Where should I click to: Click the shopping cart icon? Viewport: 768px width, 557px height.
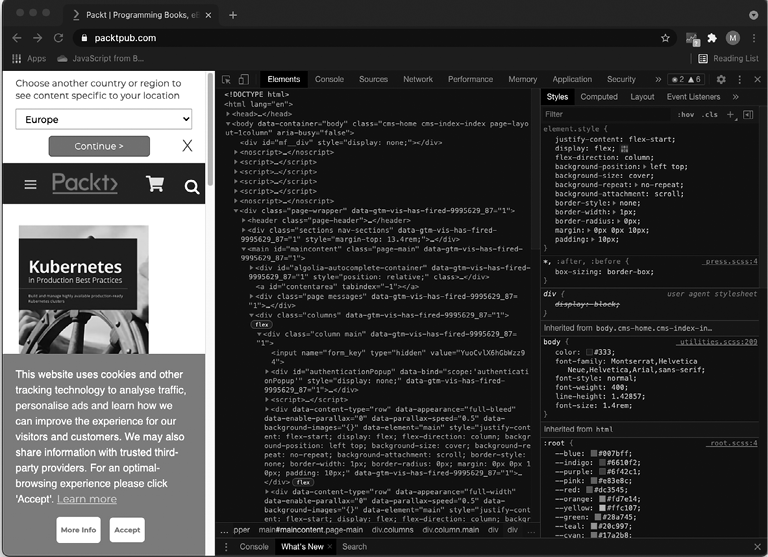pyautogui.click(x=154, y=184)
